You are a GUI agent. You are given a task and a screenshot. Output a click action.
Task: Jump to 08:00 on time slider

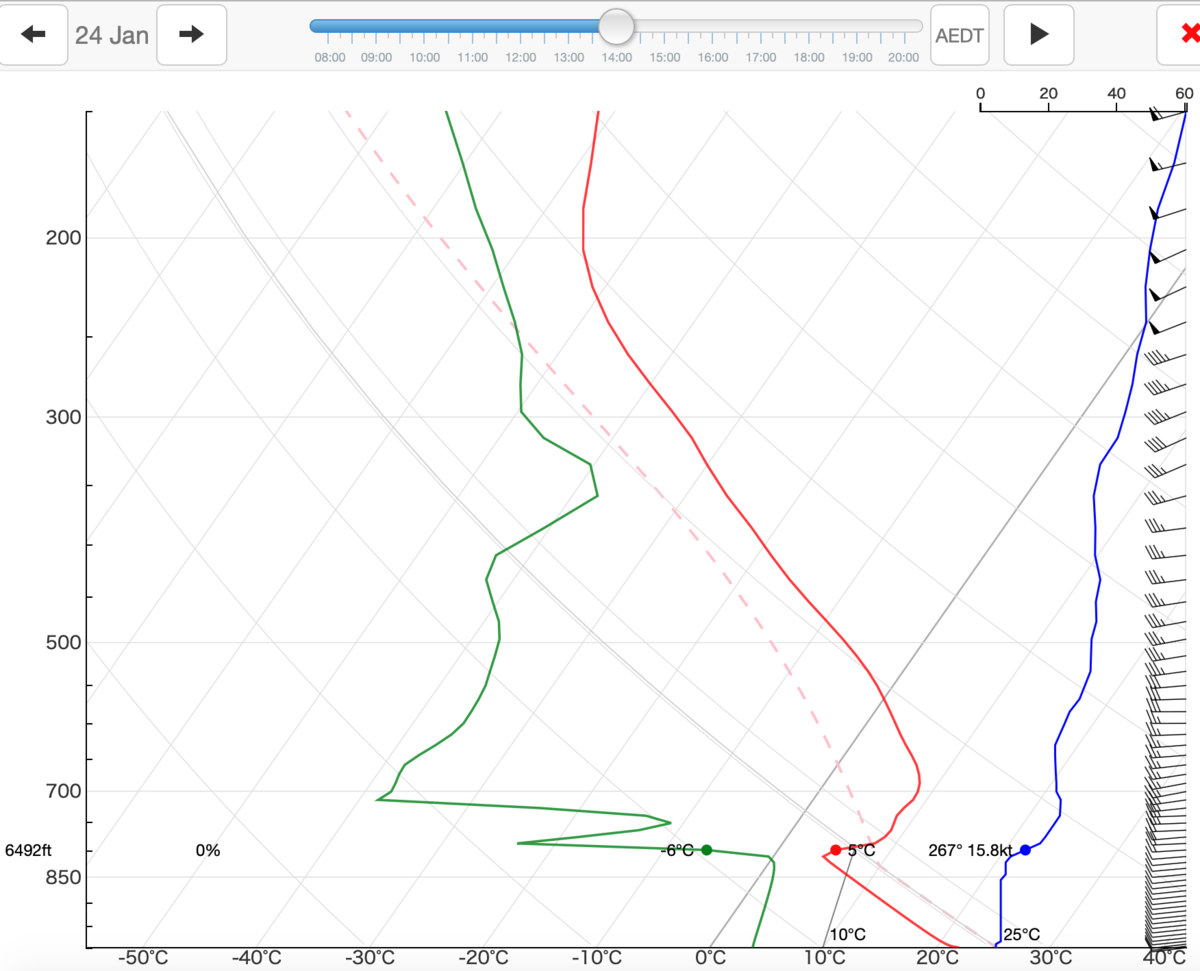tap(330, 58)
